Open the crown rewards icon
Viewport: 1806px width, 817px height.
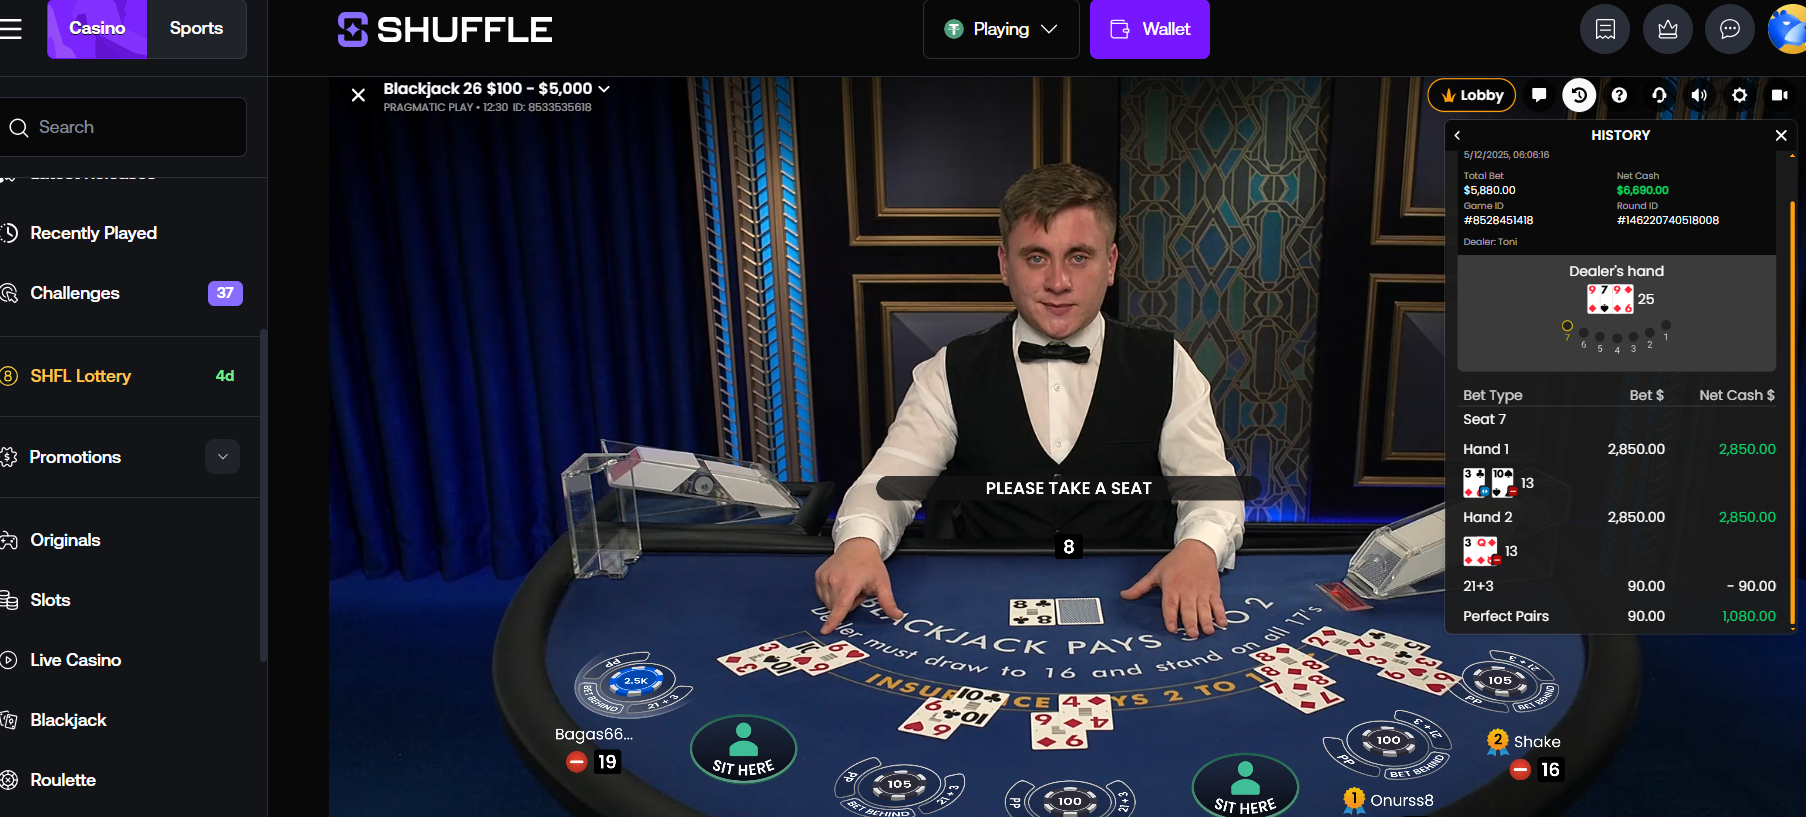[x=1668, y=29]
